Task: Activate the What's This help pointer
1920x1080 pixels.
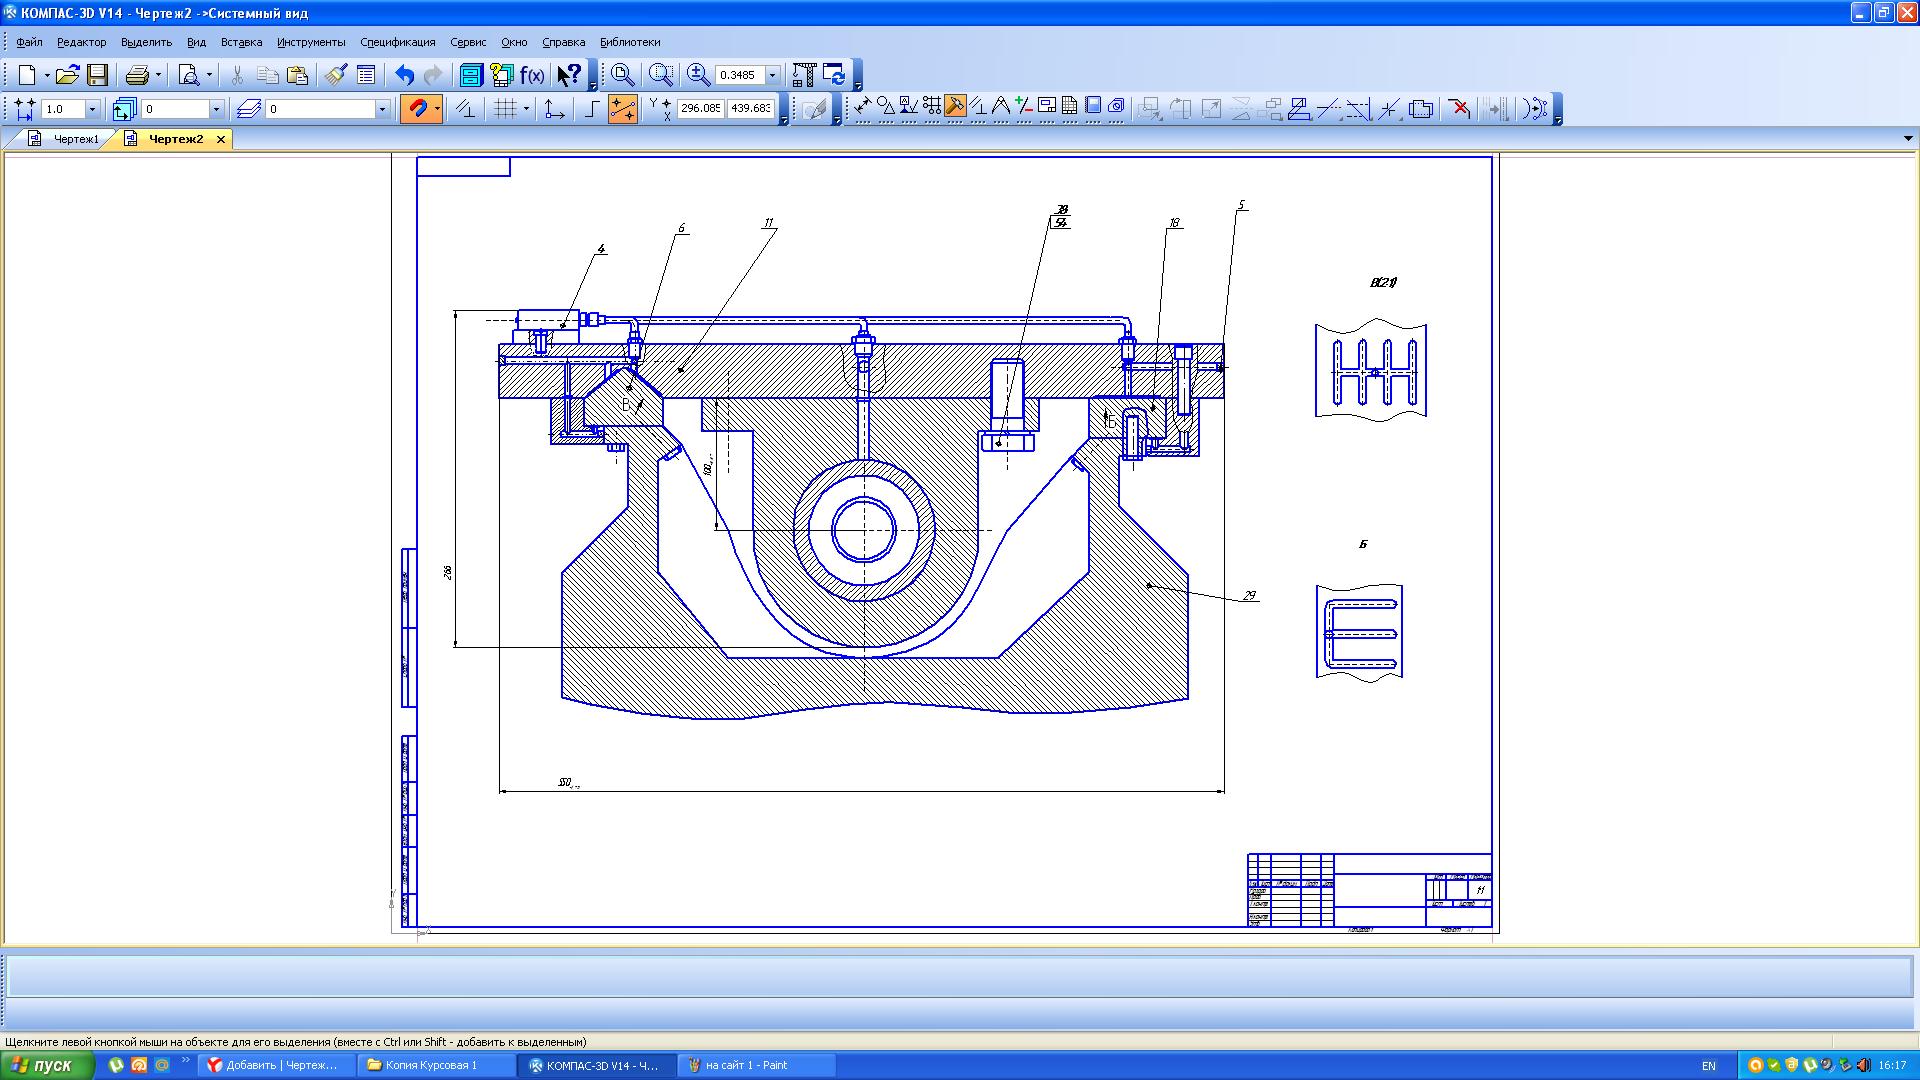Action: (568, 75)
